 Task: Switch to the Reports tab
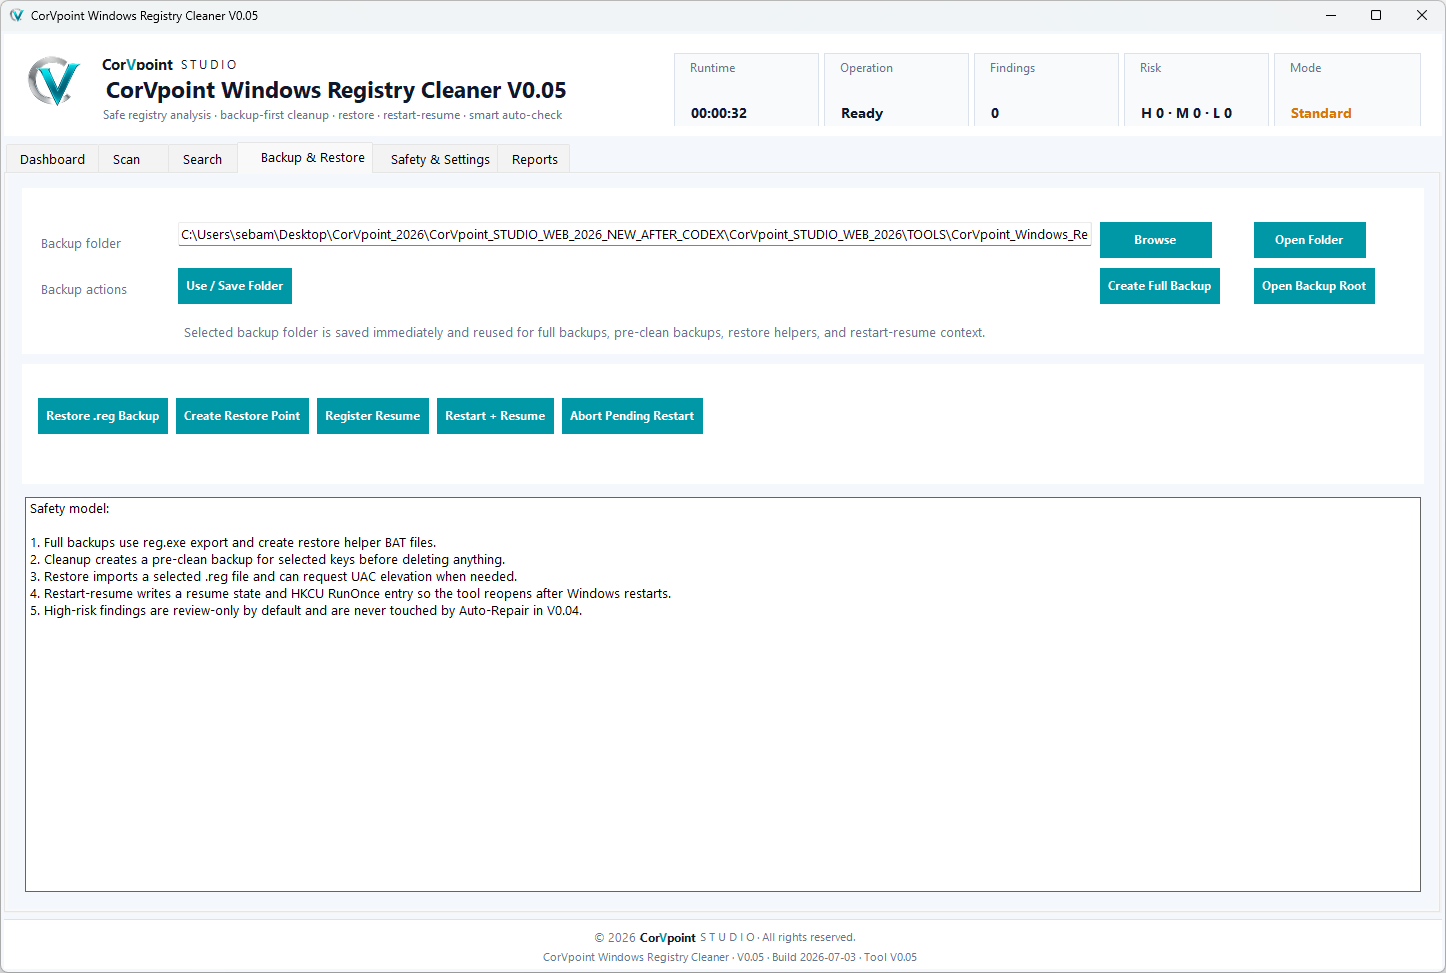click(x=535, y=159)
